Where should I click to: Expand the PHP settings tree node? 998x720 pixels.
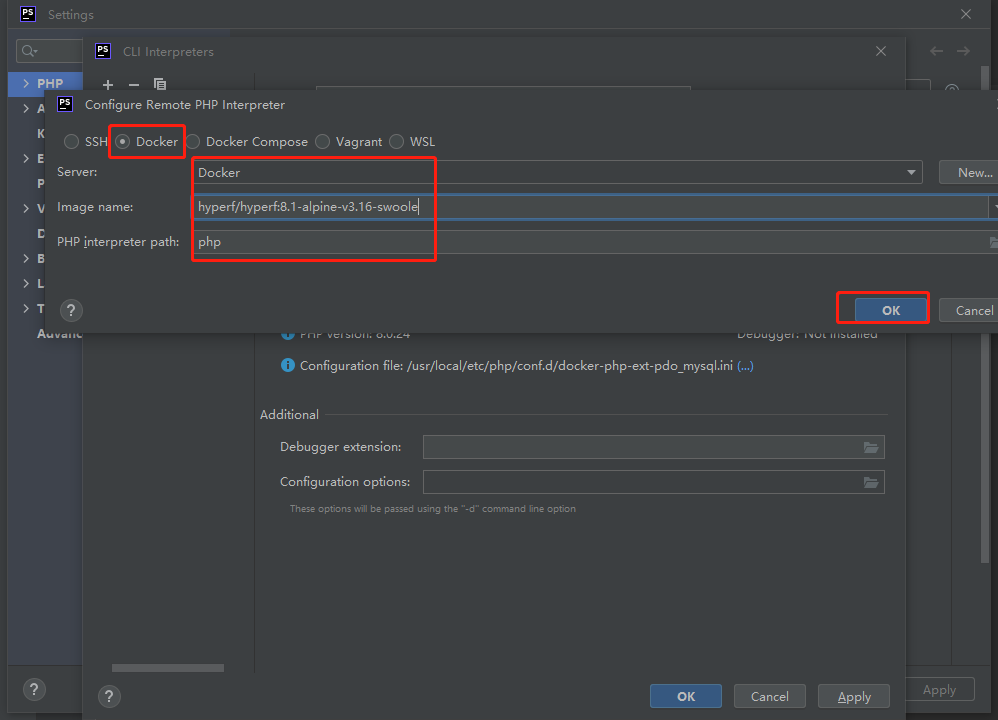(26, 83)
